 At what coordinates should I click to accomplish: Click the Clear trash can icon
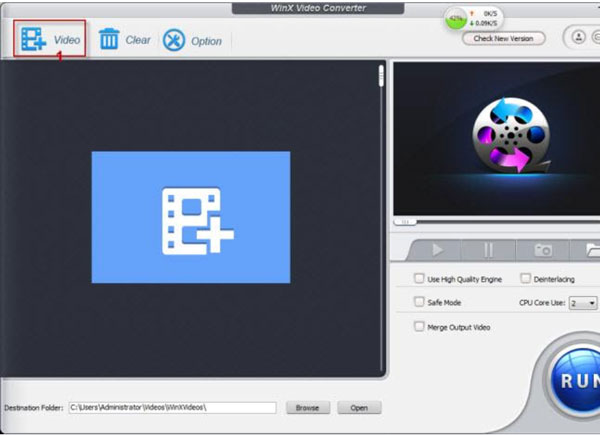point(109,39)
